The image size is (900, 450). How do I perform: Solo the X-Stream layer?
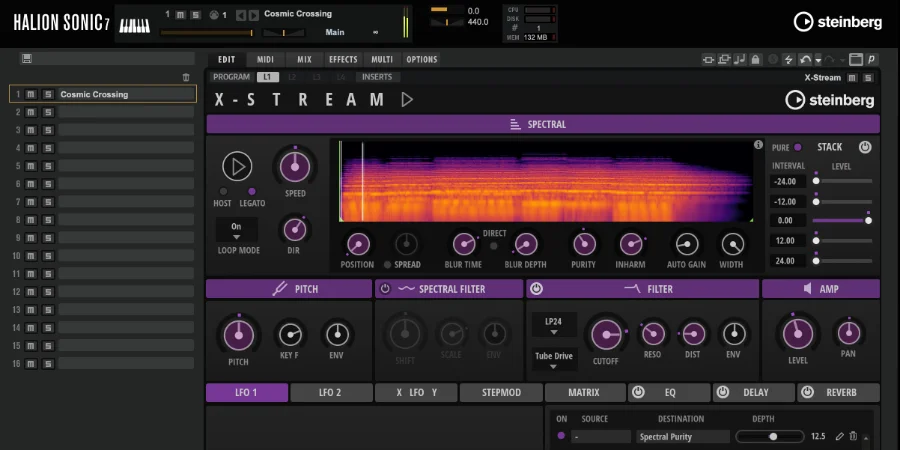tap(868, 78)
